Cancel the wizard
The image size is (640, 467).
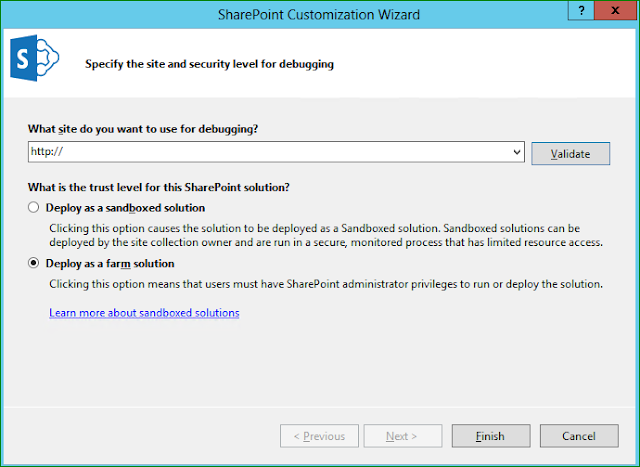coord(578,436)
